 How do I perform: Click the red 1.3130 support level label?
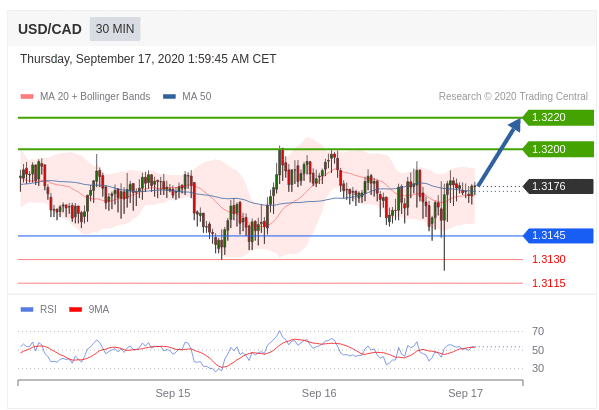click(549, 259)
